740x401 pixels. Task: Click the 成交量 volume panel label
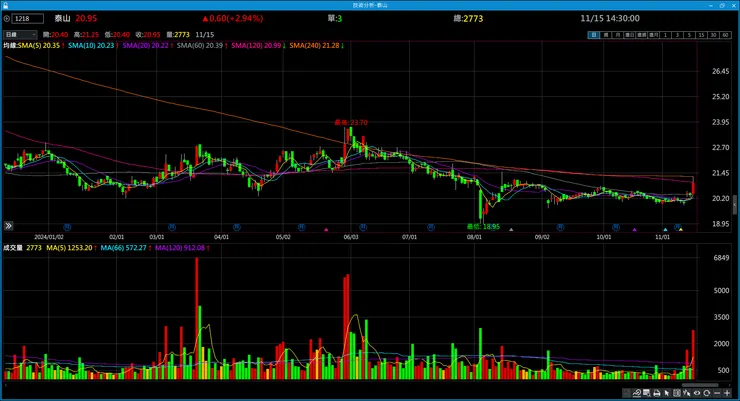pos(13,248)
